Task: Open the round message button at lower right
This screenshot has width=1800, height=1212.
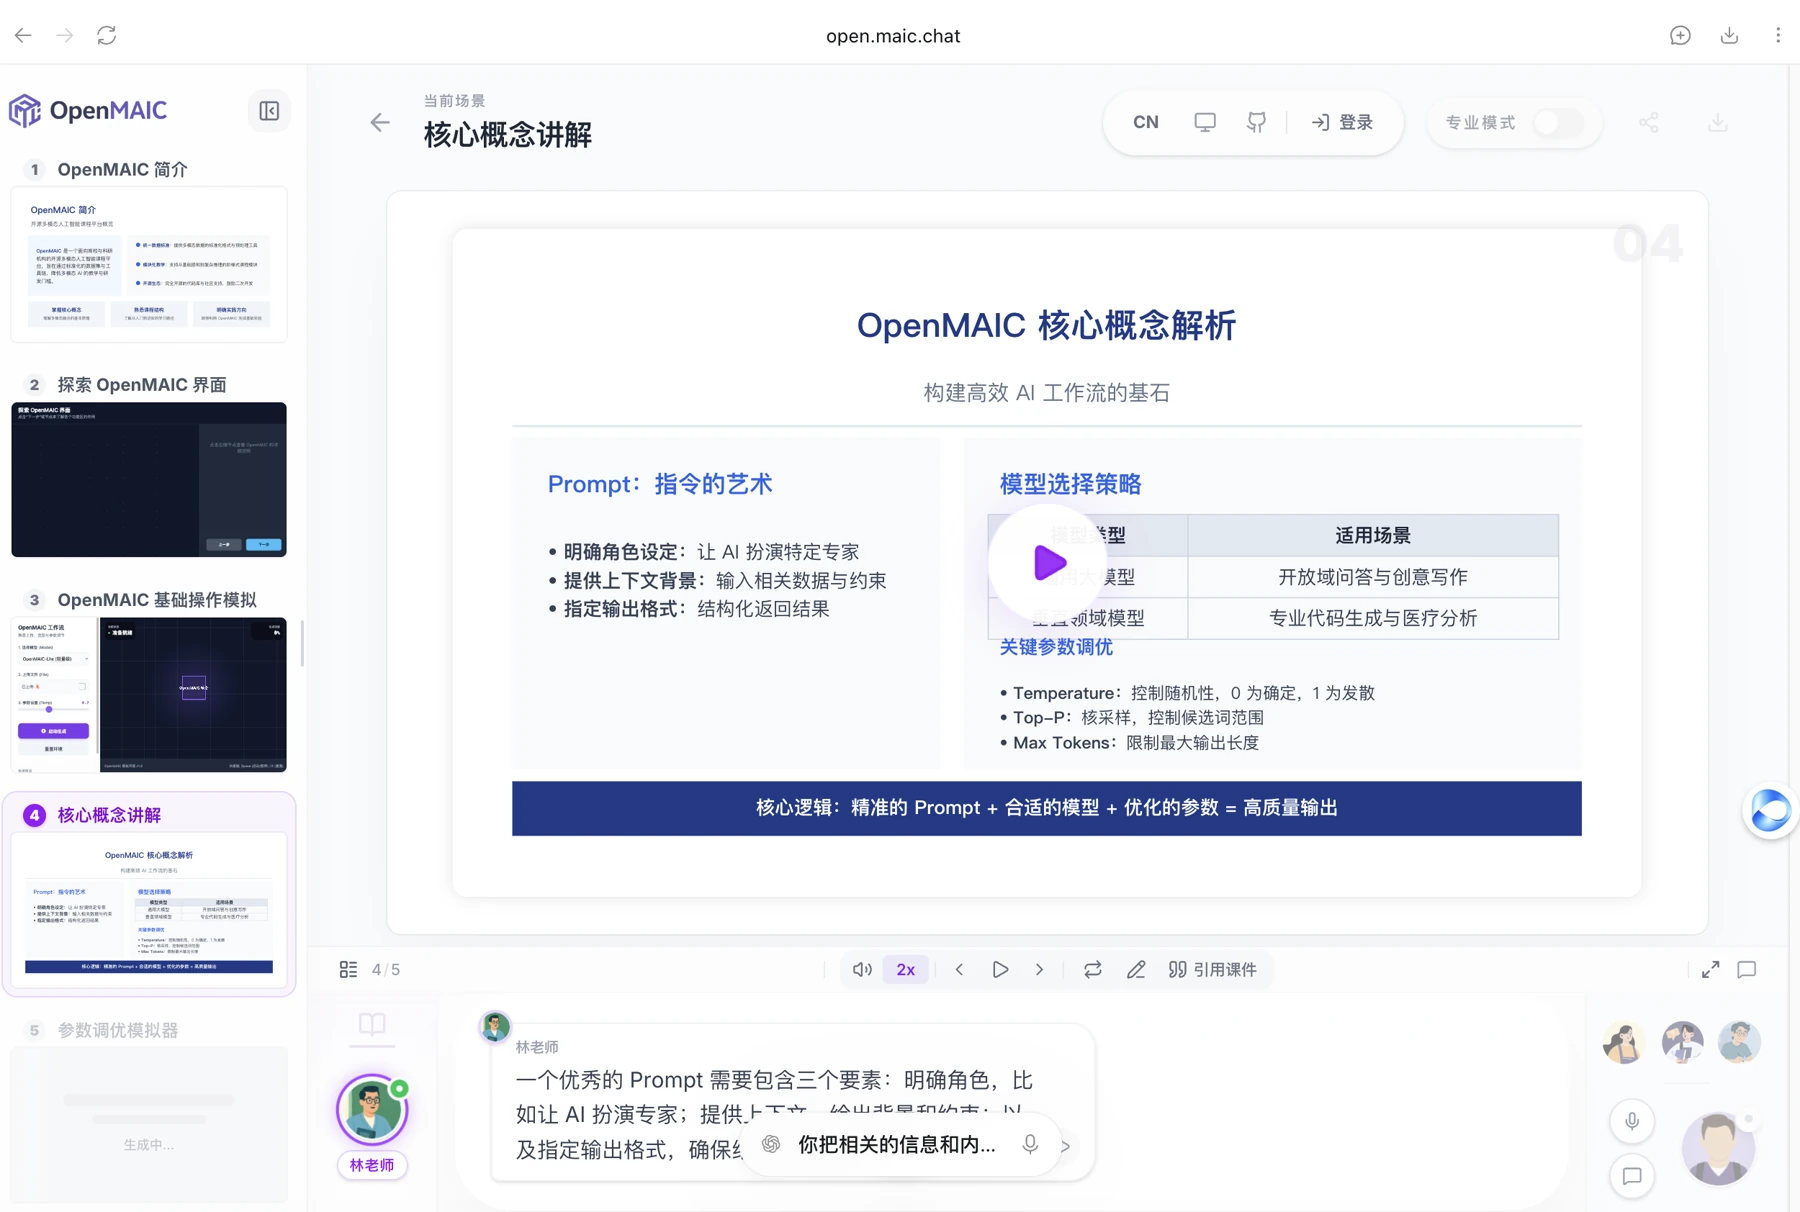Action: [x=1632, y=1176]
